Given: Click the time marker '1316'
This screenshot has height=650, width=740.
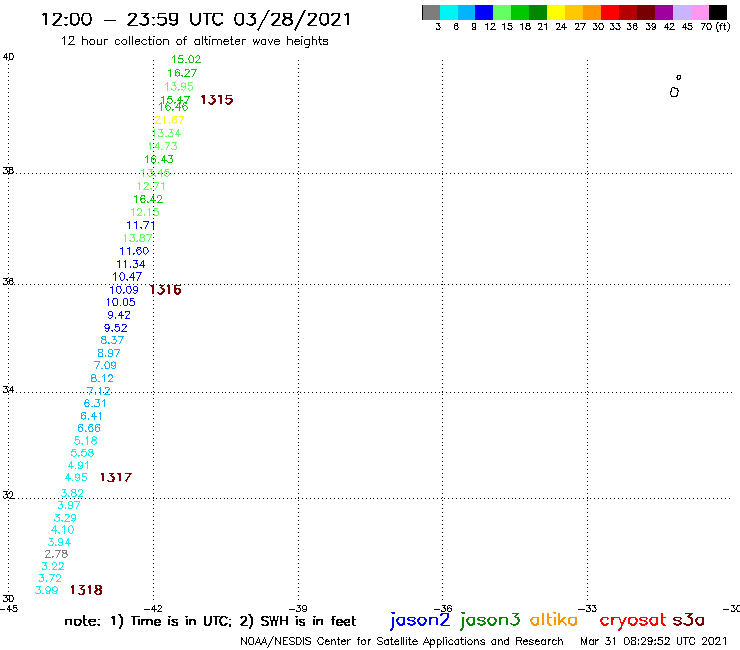Looking at the screenshot, I should 165,290.
